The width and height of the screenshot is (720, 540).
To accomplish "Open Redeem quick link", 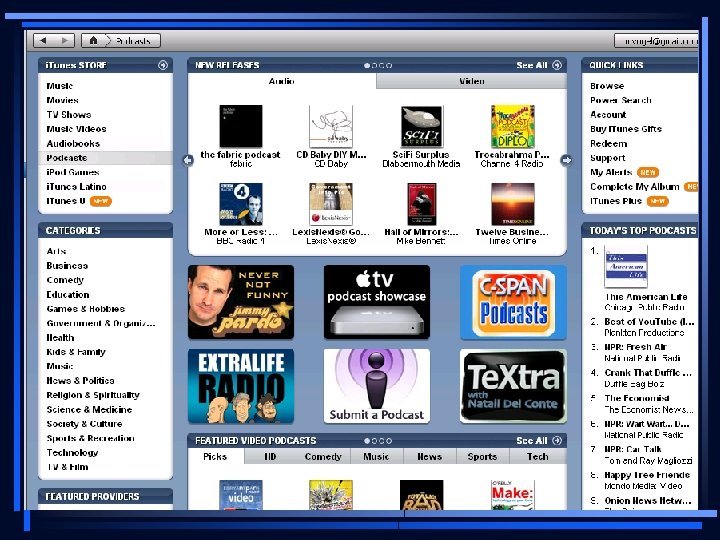I will point(608,144).
